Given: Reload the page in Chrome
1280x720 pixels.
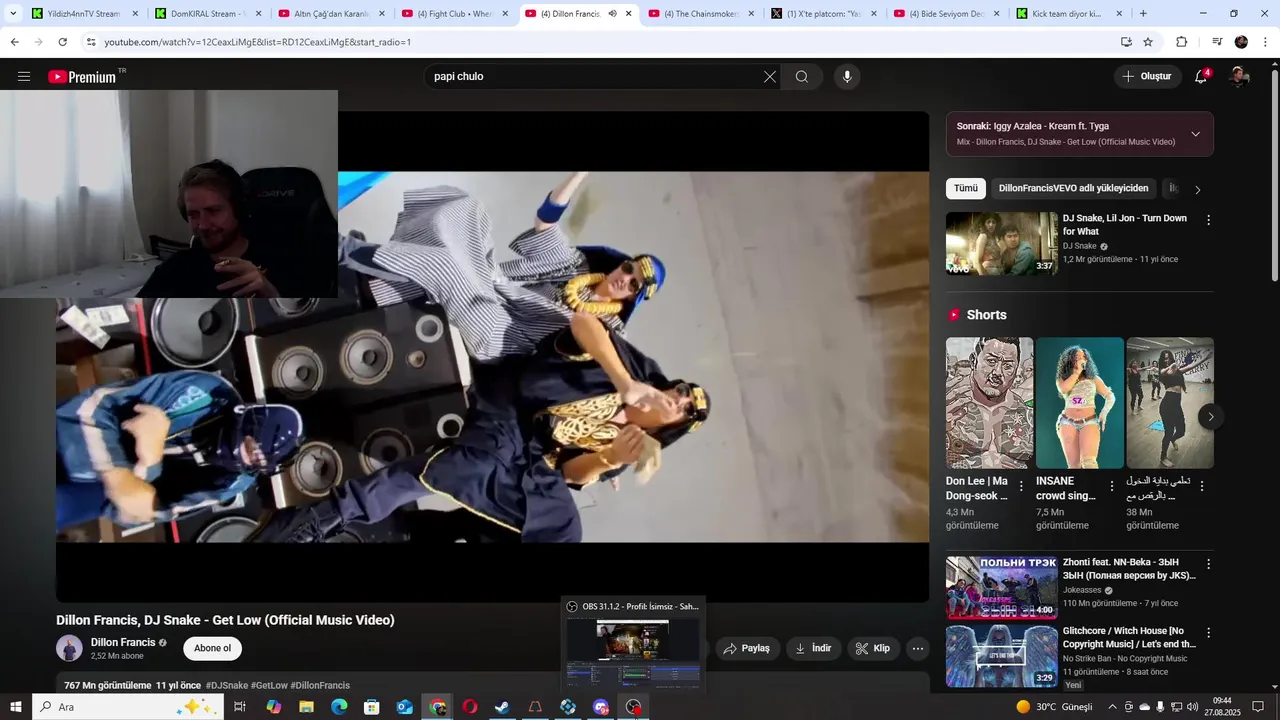Looking at the screenshot, I should click(x=62, y=42).
